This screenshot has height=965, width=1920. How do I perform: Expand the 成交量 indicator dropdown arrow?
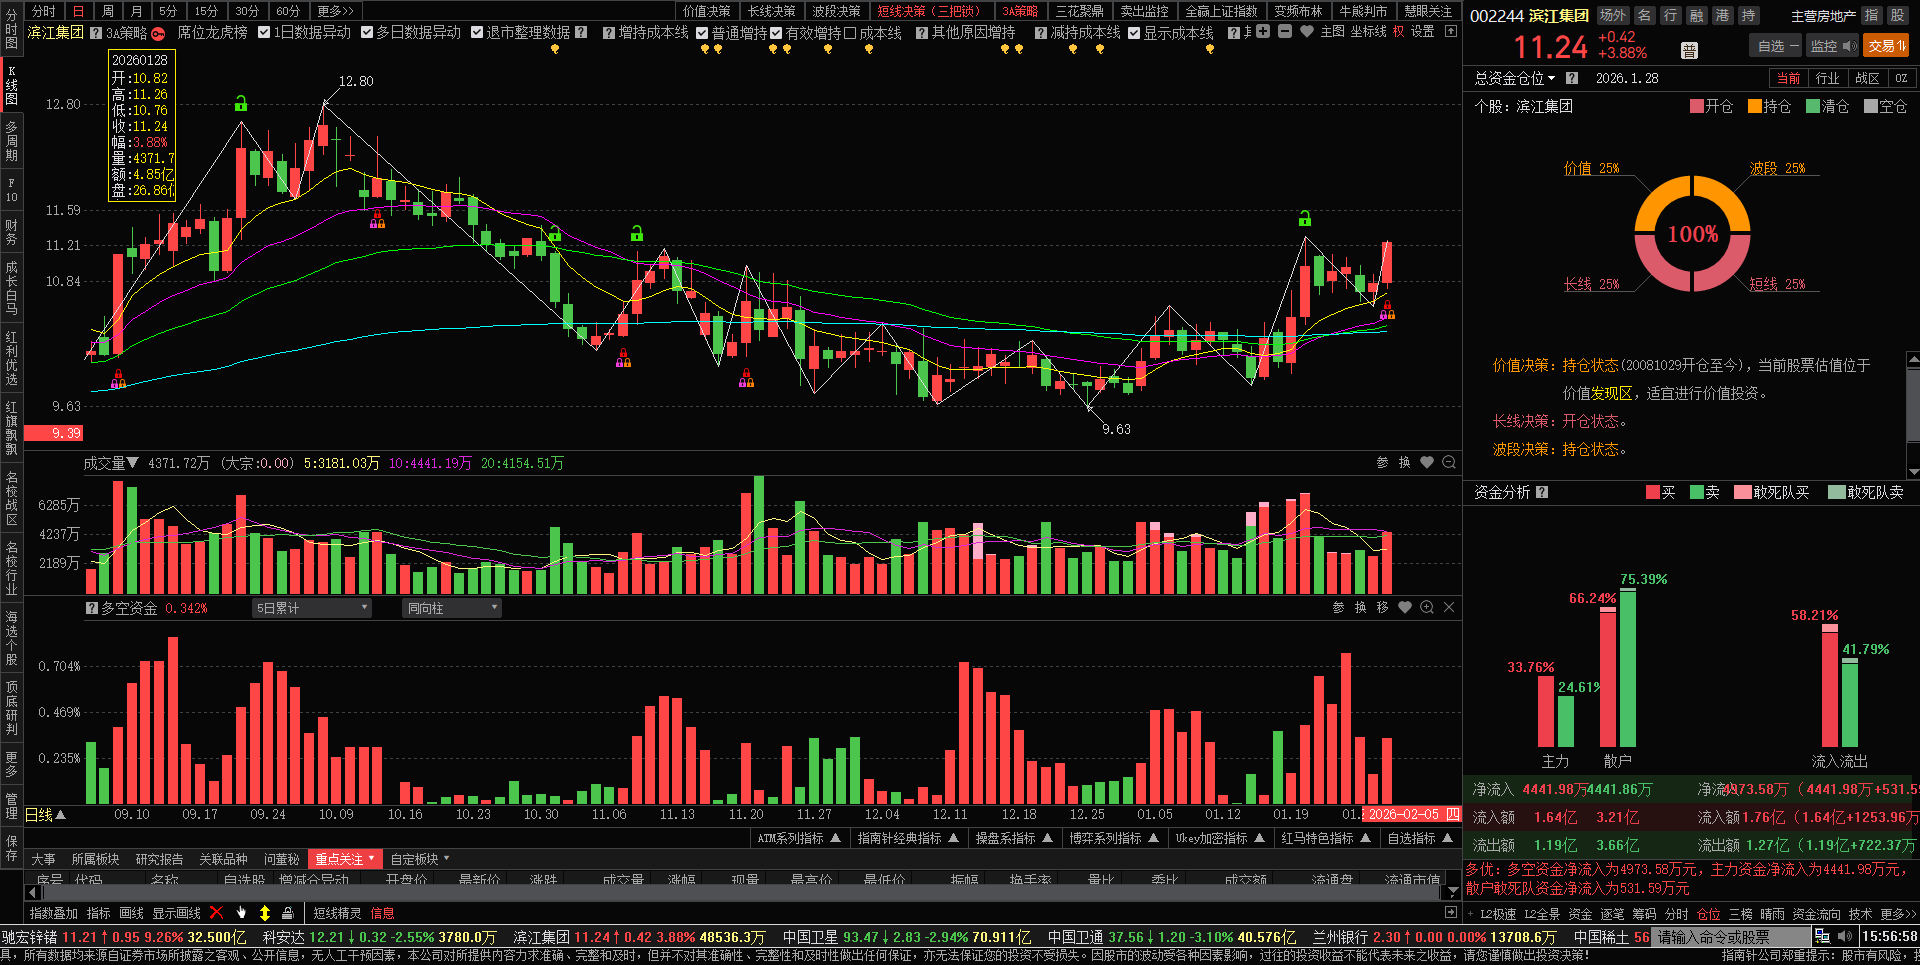coord(132,463)
